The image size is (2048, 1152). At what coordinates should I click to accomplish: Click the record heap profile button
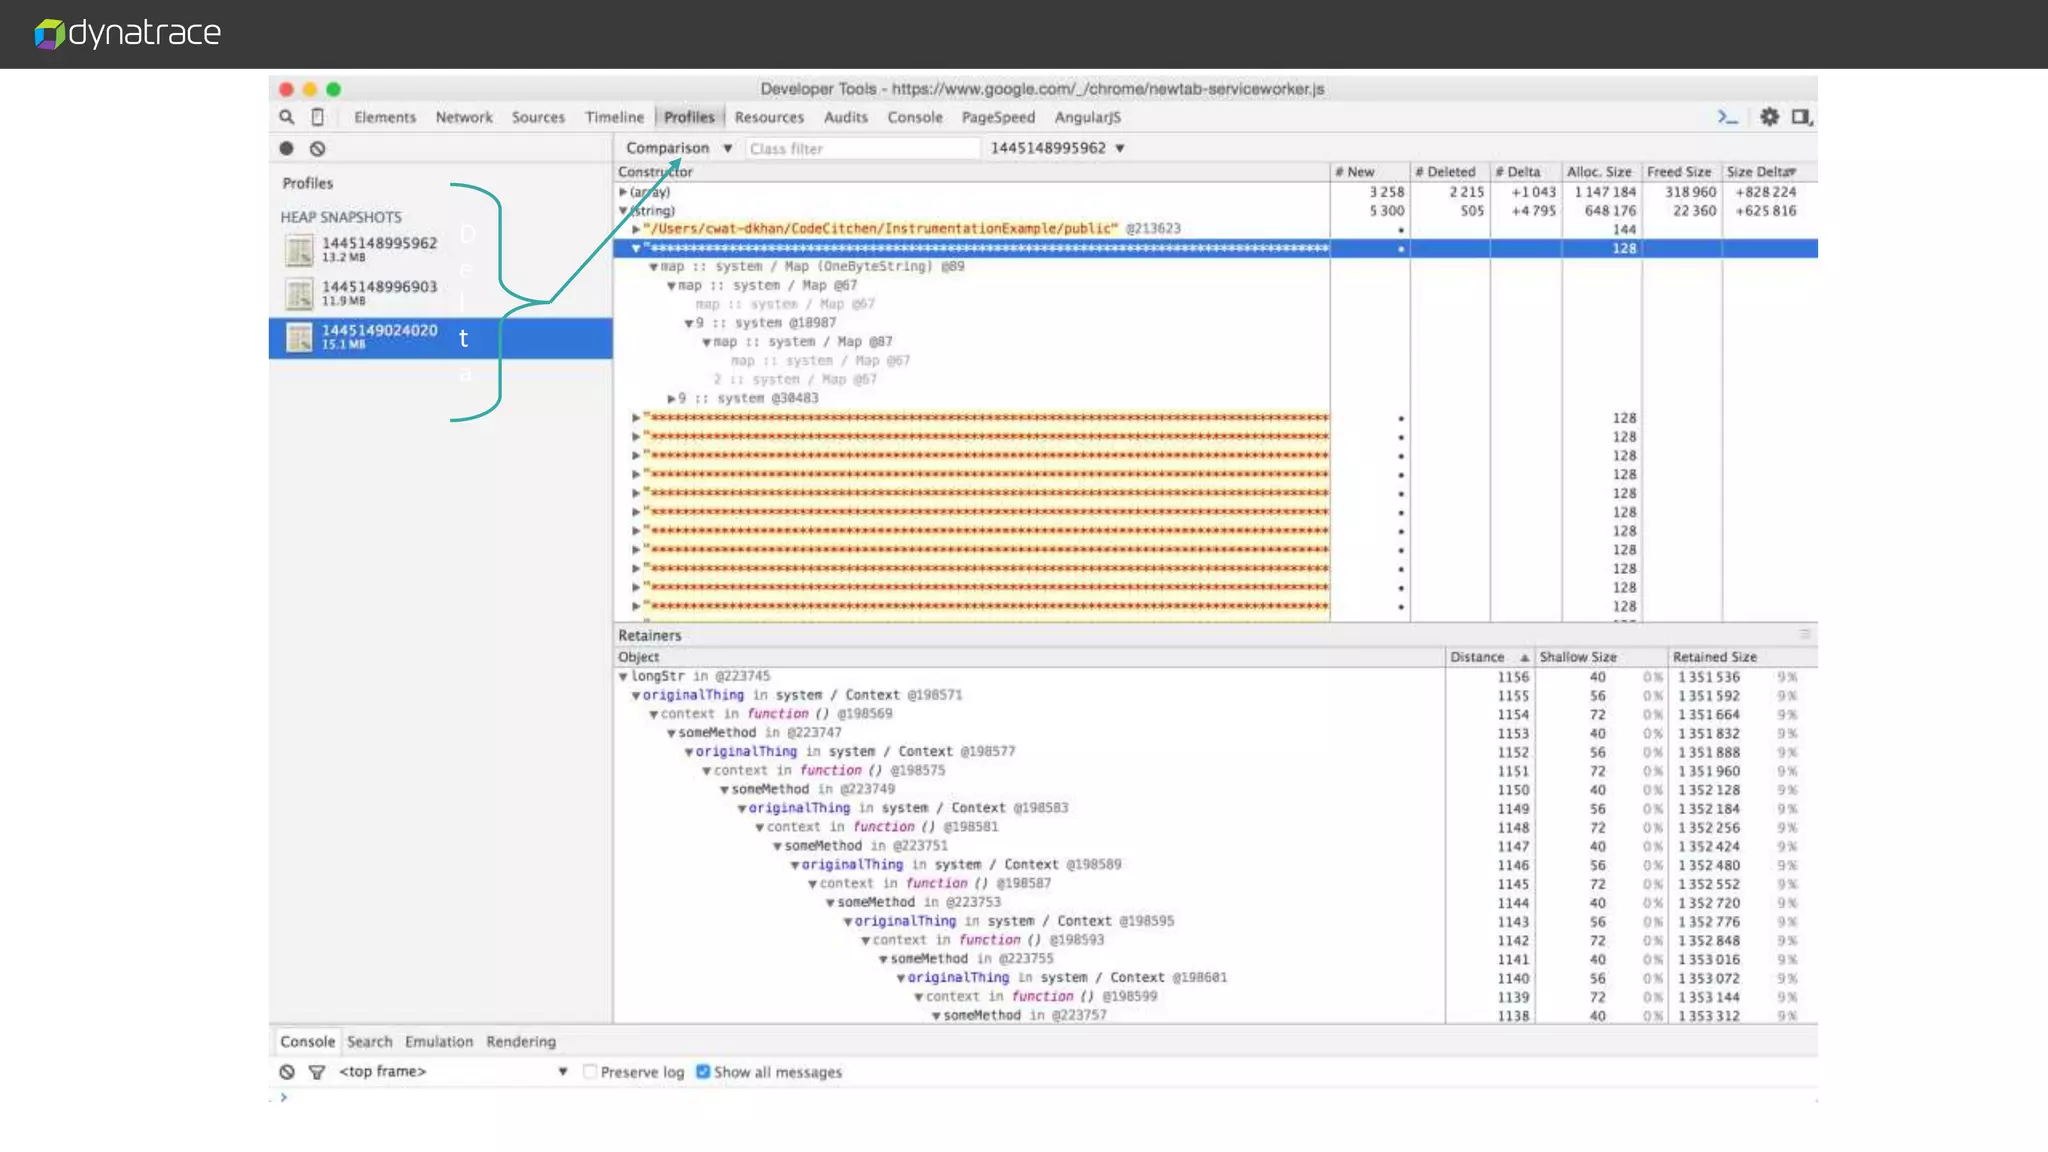point(287,148)
